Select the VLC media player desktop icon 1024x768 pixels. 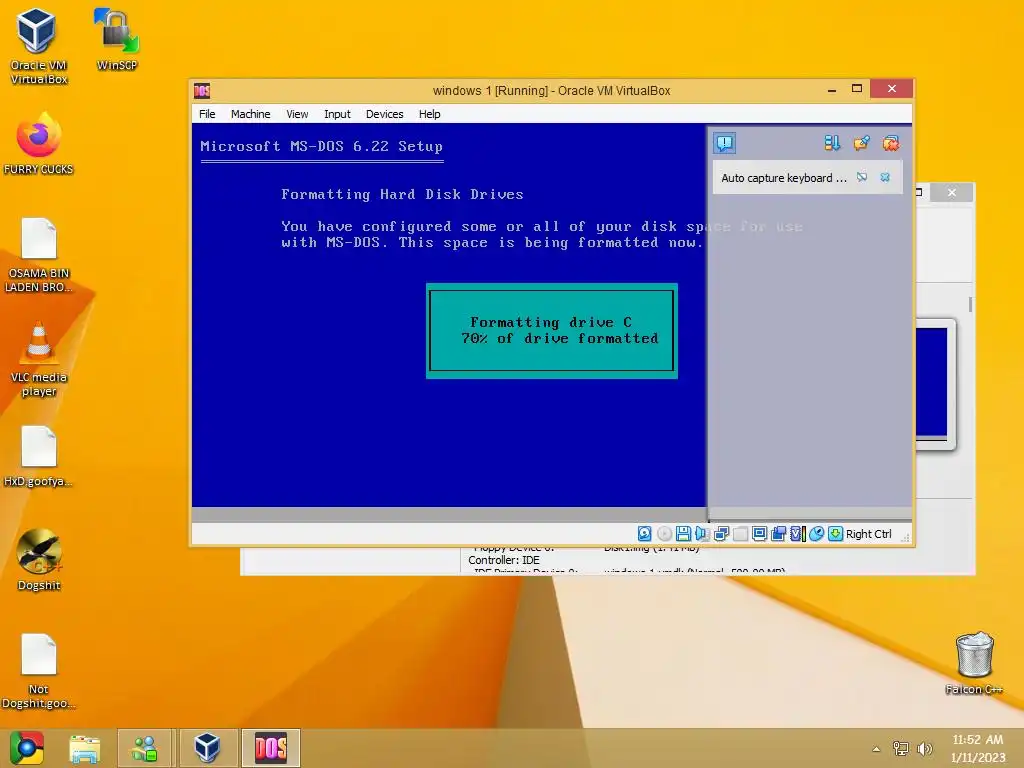click(39, 359)
